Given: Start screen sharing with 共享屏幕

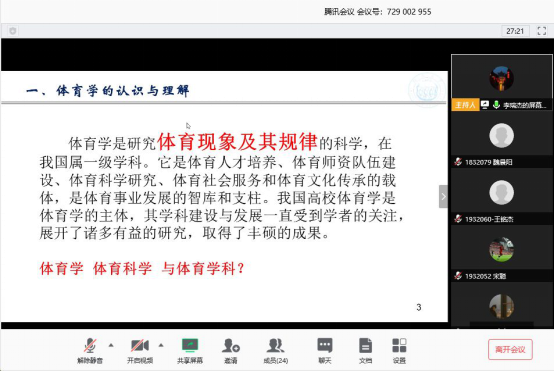Looking at the screenshot, I should 190,350.
